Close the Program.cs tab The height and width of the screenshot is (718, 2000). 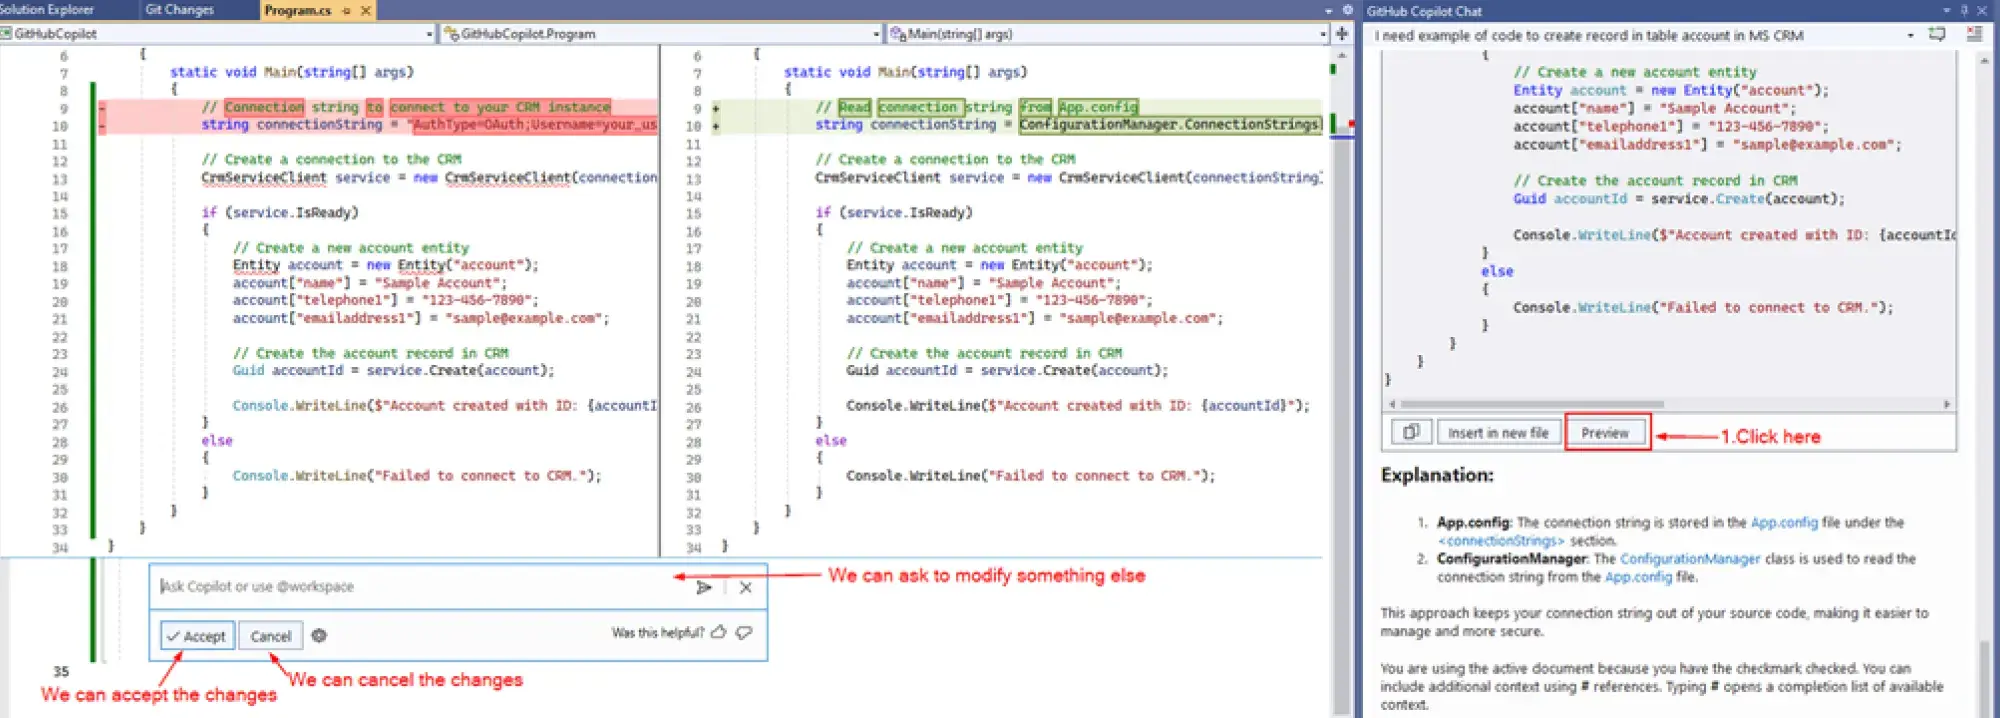pyautogui.click(x=365, y=10)
